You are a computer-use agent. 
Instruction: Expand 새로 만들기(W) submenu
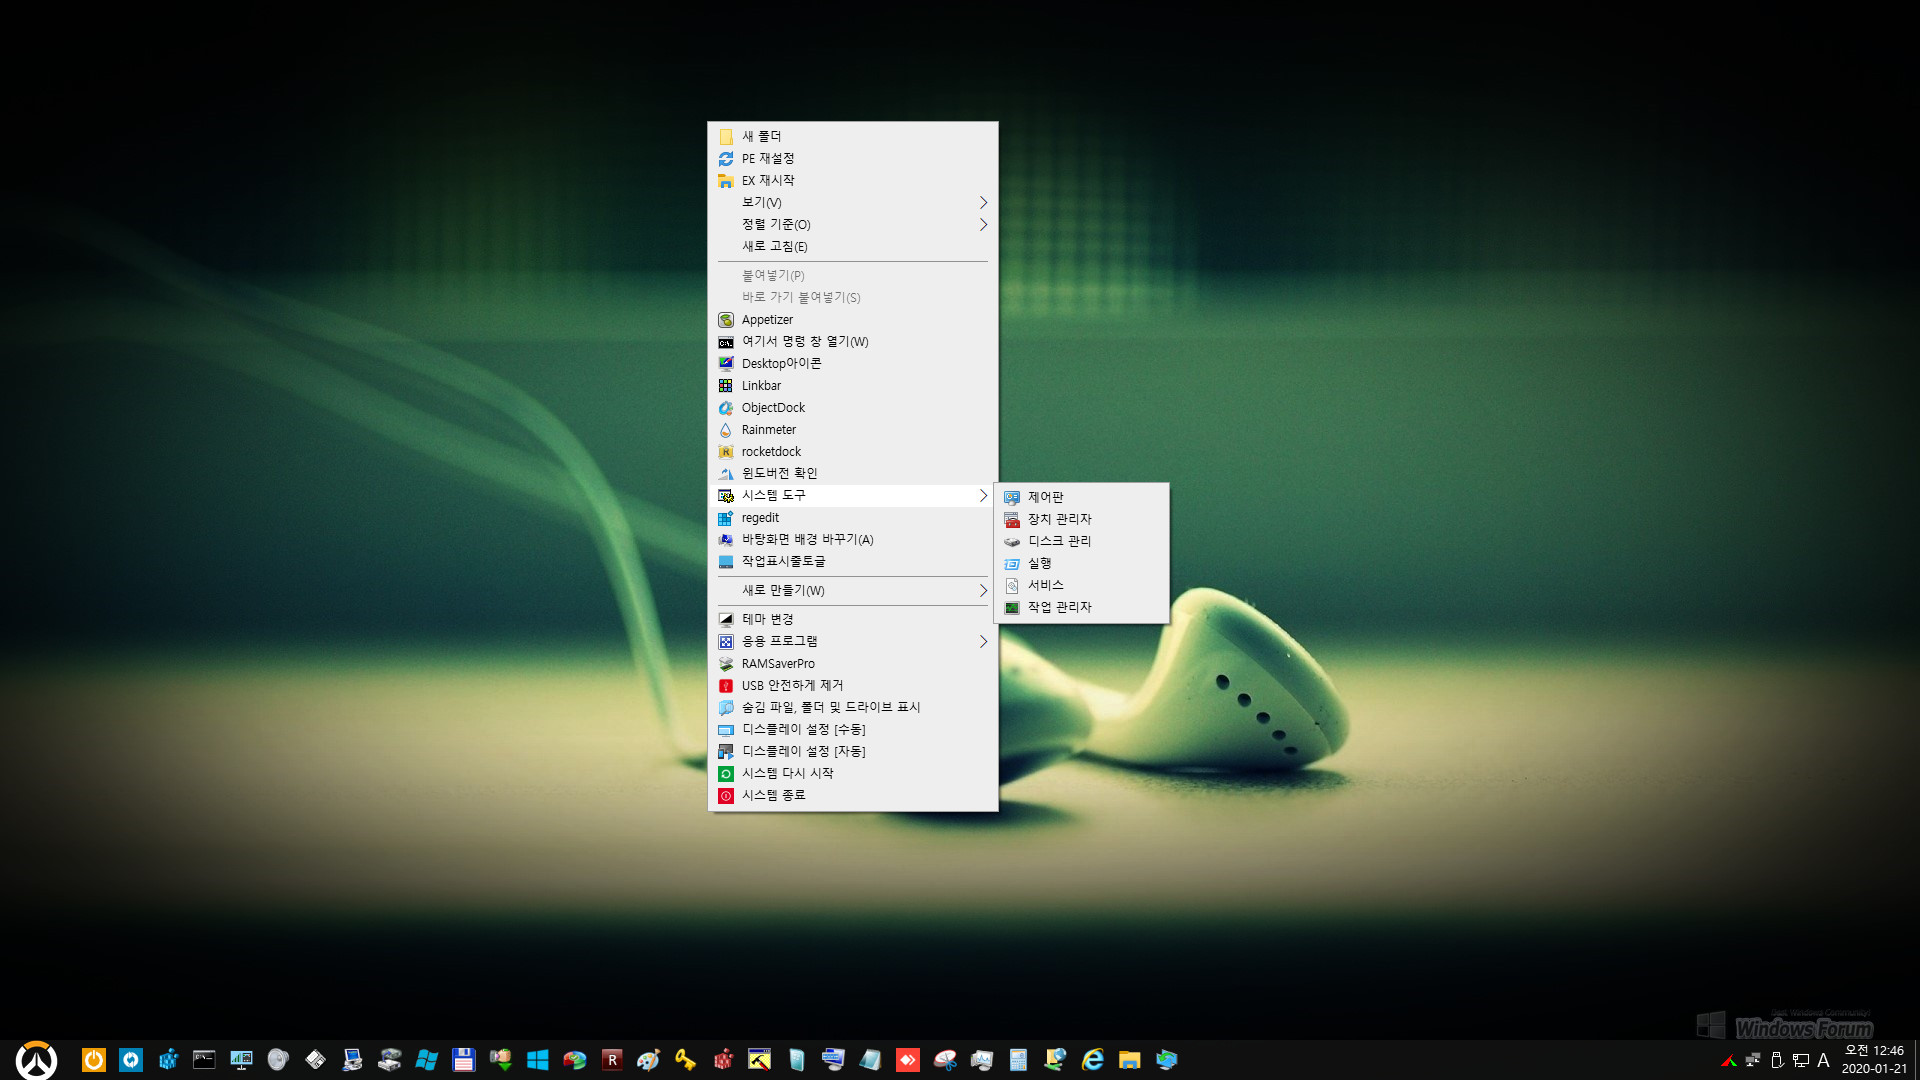click(852, 591)
